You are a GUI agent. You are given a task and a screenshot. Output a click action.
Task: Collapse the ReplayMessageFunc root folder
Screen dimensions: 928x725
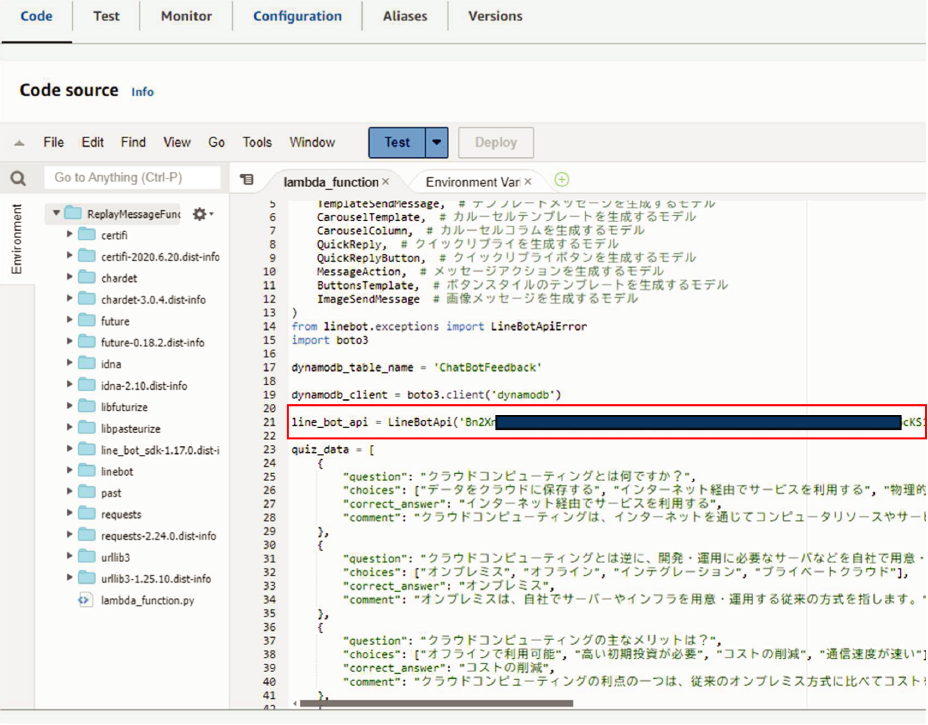tap(57, 214)
